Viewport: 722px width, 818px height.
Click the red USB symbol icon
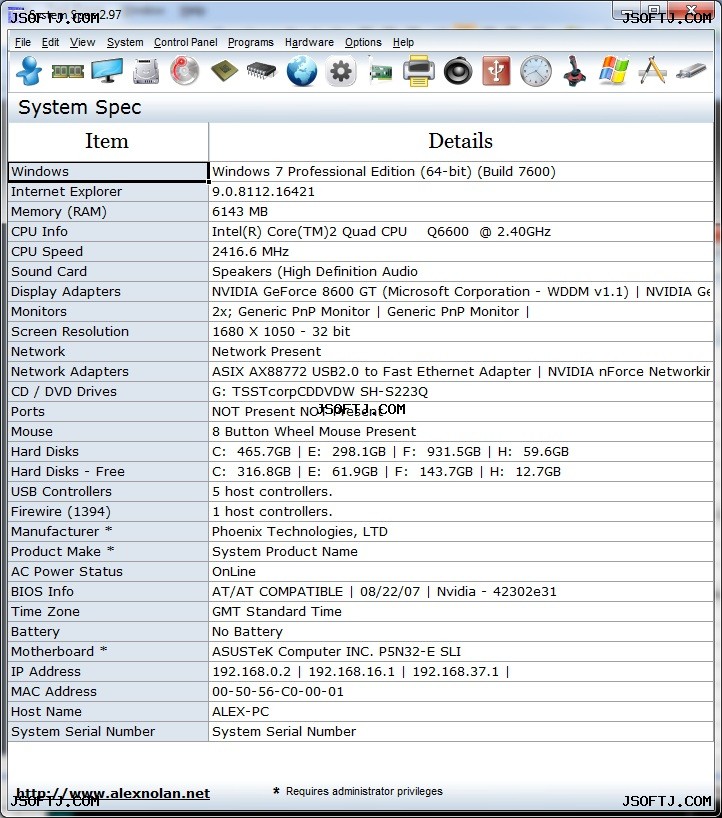coord(496,70)
